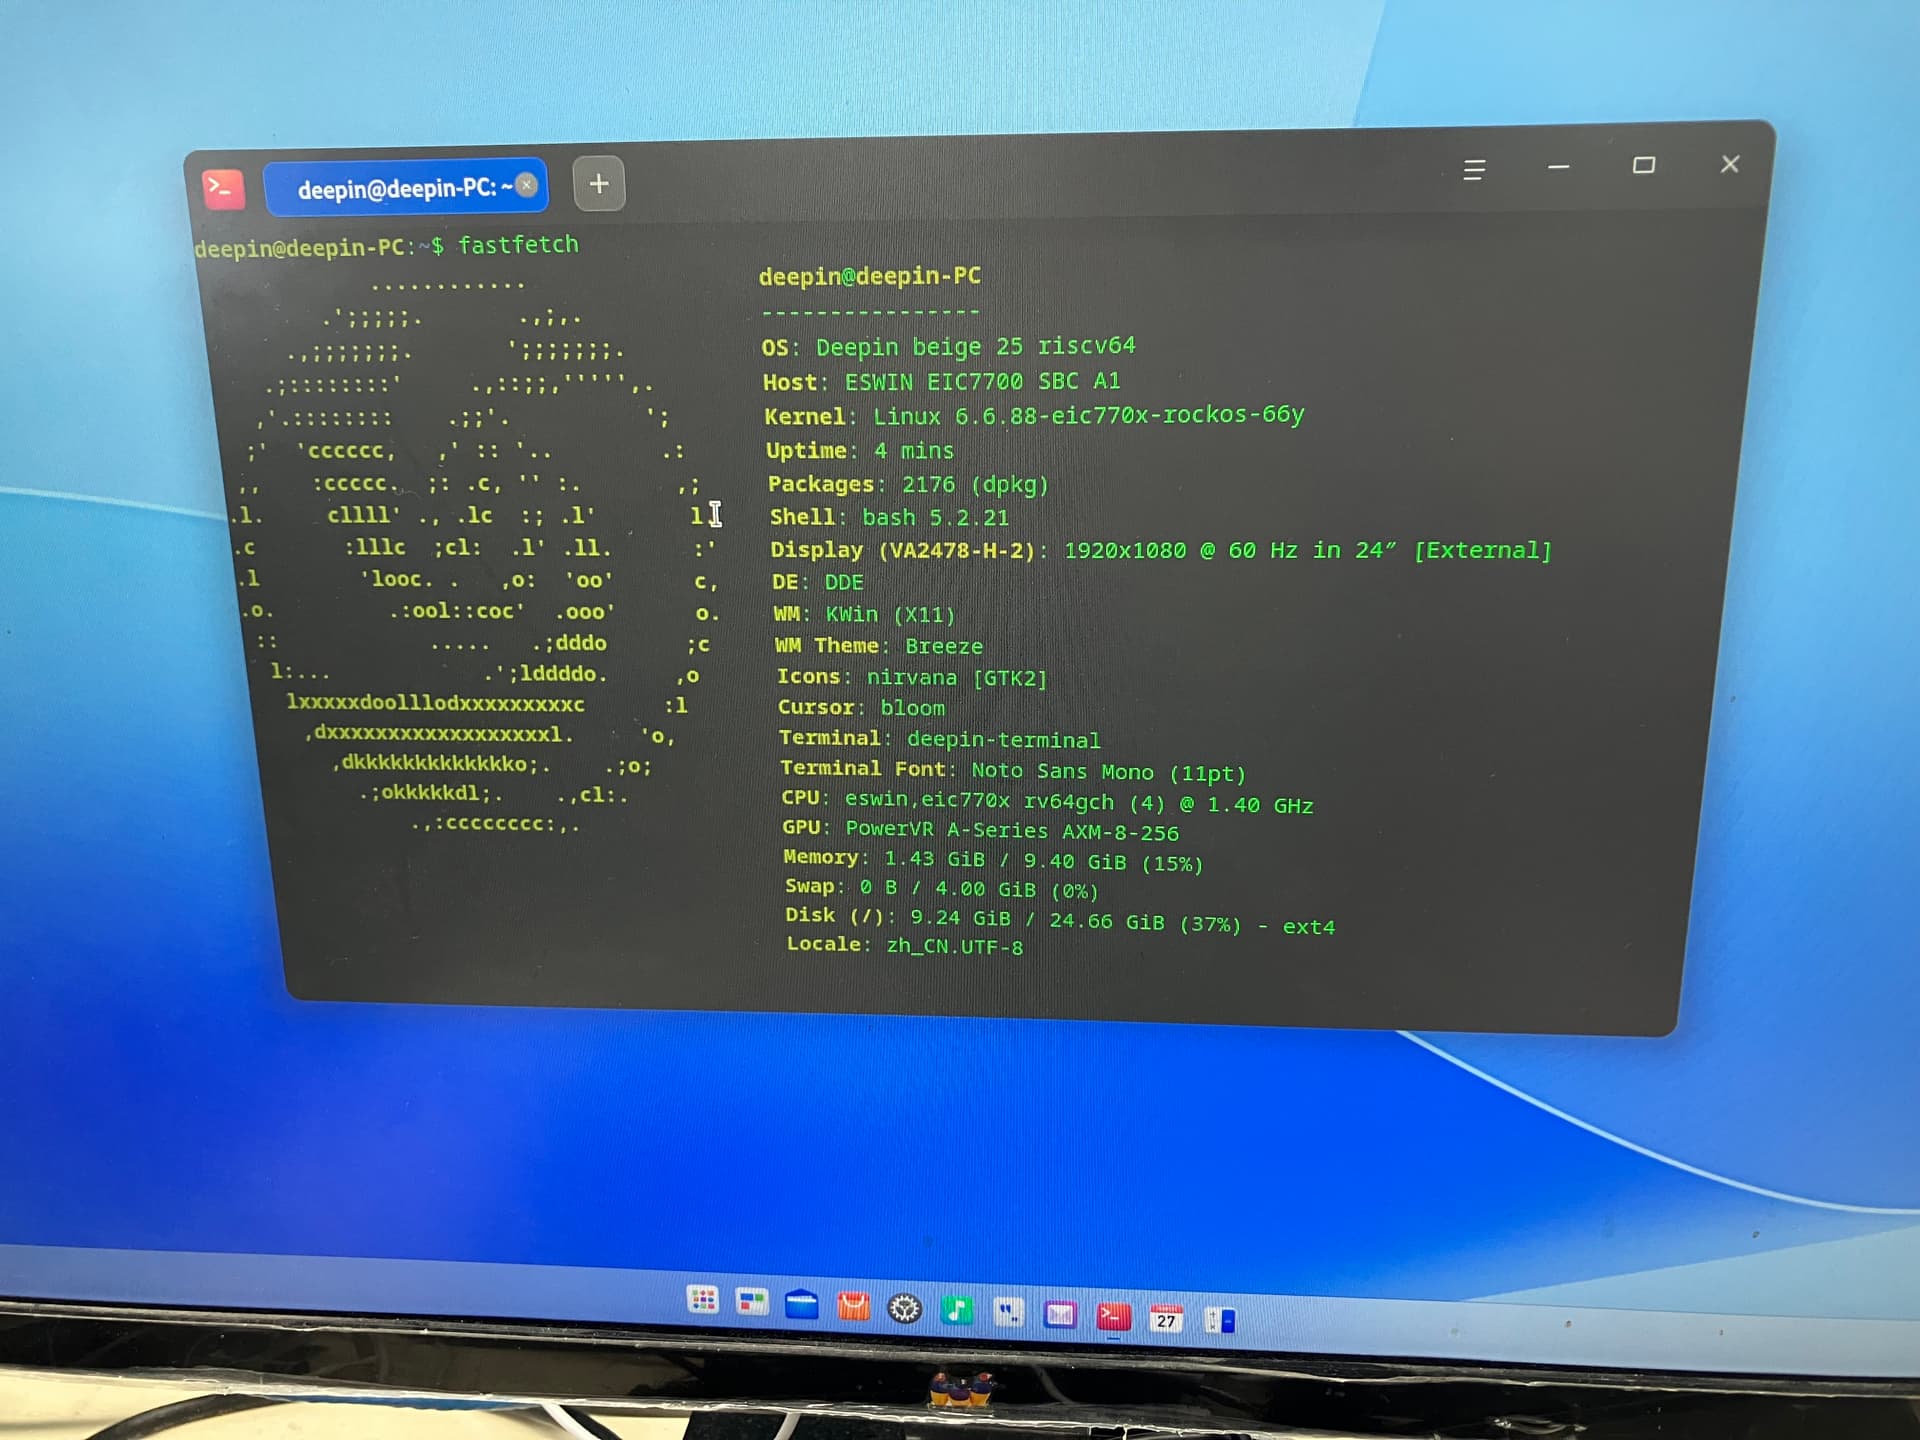Click the Memory value '1.43 GiB / 9.40 GiB'
The height and width of the screenshot is (1440, 1920).
pyautogui.click(x=1006, y=860)
